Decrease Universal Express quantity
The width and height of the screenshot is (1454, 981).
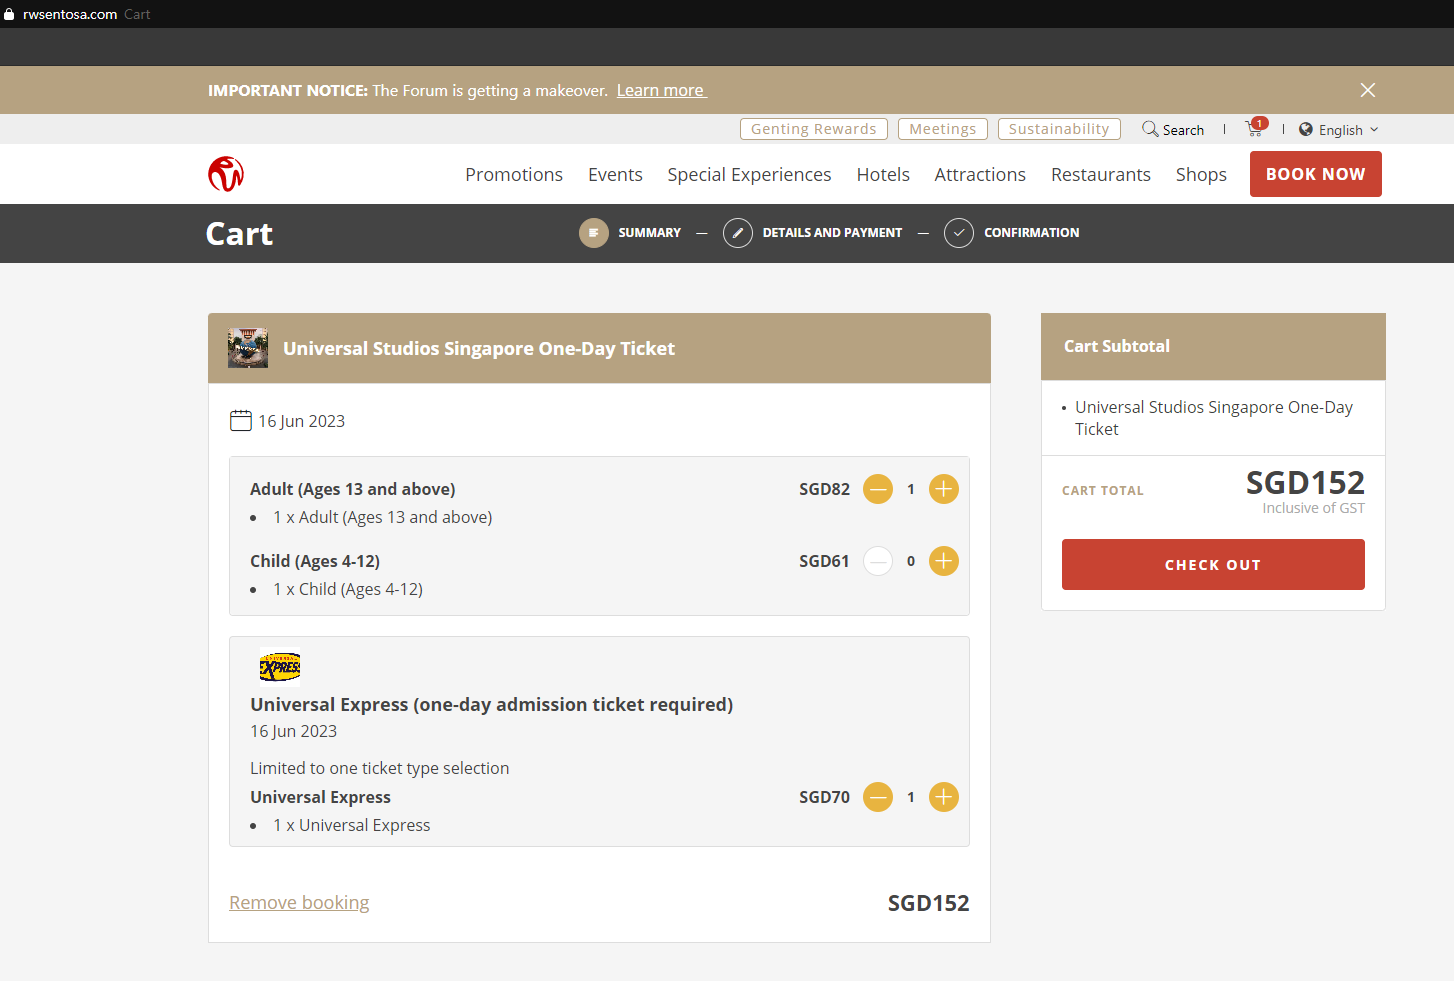(x=878, y=797)
